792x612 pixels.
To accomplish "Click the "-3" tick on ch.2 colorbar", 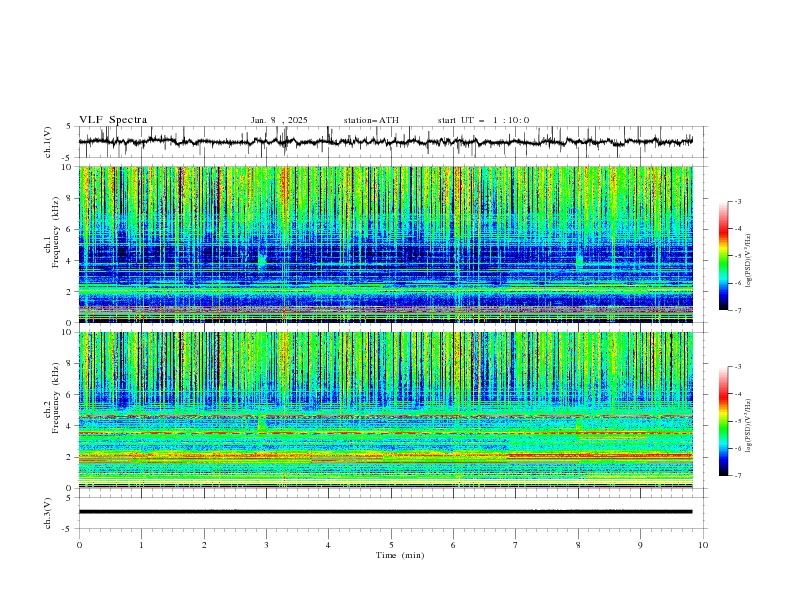I will click(737, 367).
